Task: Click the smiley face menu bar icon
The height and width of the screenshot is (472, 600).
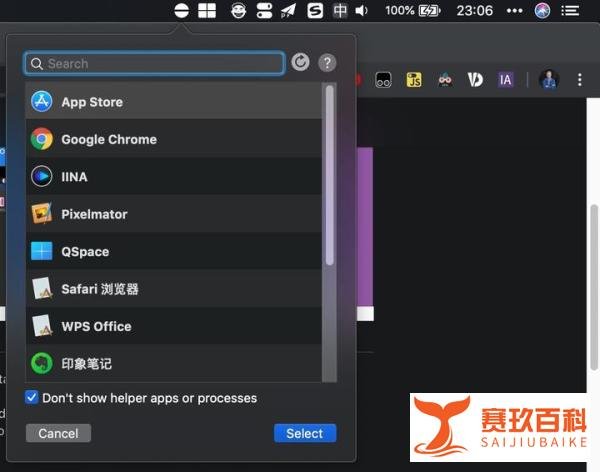Action: [x=238, y=10]
